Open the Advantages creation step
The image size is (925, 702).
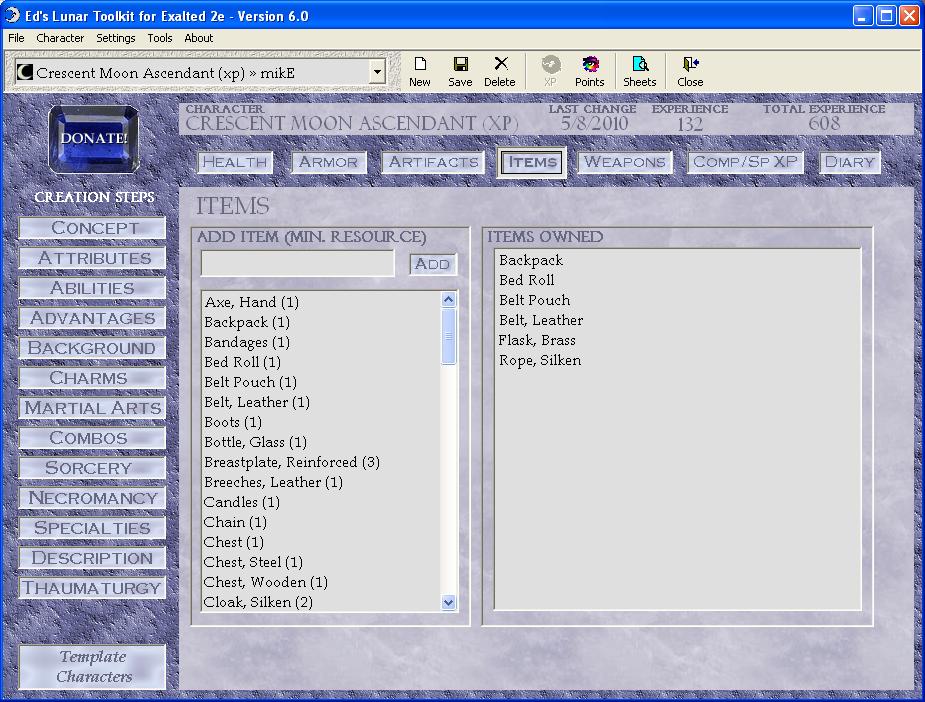[93, 318]
